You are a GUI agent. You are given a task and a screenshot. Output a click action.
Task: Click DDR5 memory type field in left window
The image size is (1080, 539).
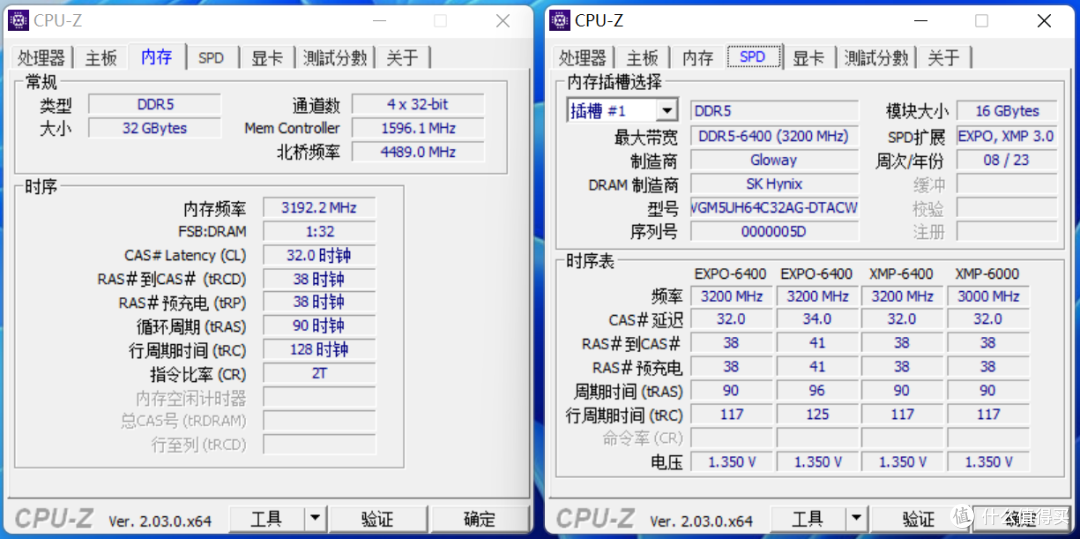155,105
